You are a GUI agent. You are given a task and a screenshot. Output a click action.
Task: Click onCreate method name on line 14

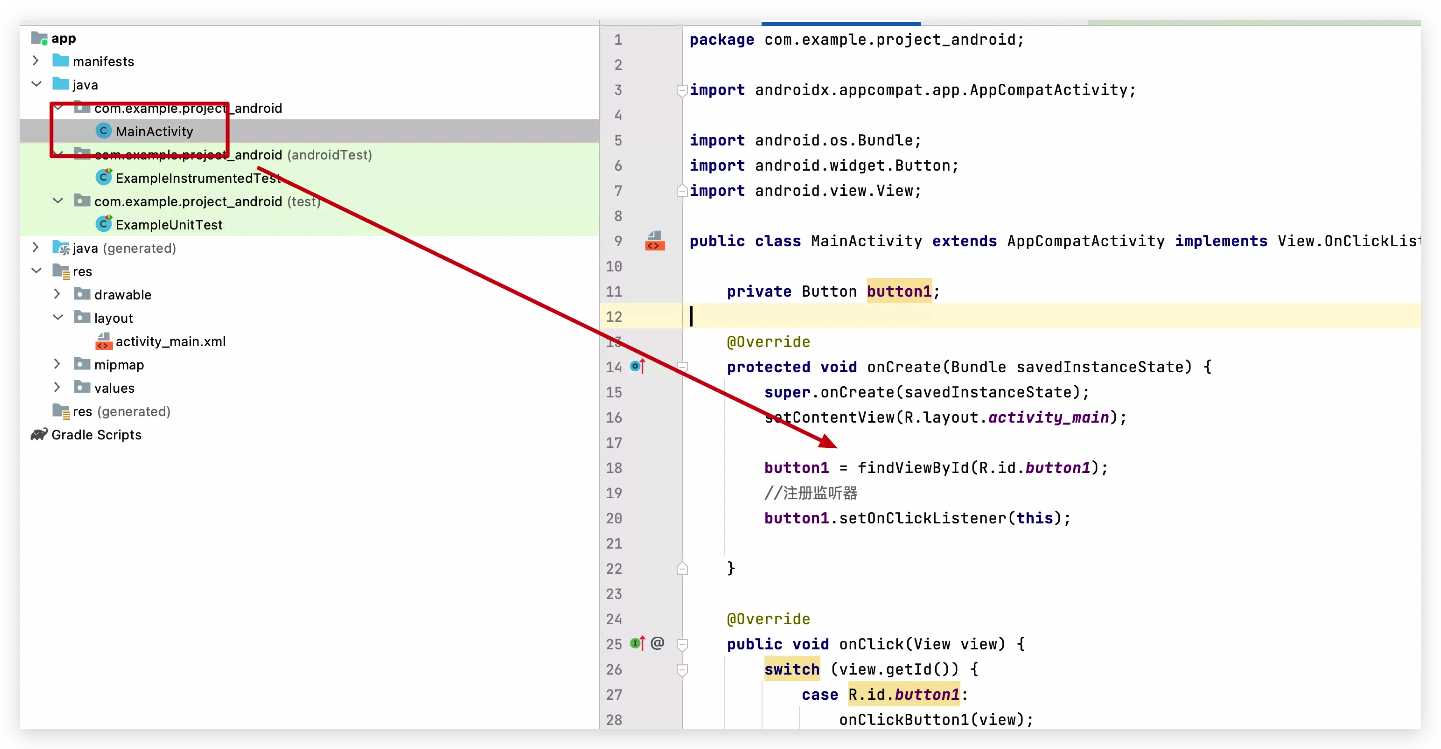coord(904,367)
